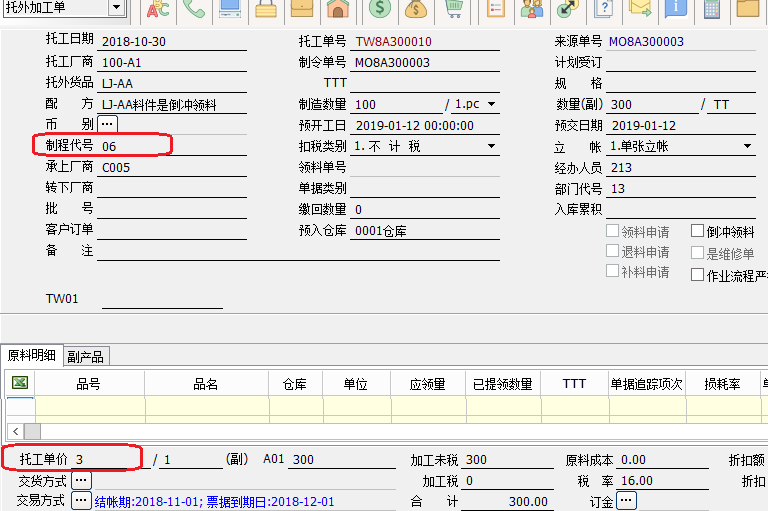Open the calculator icon
The image size is (768, 511).
pyautogui.click(x=712, y=10)
